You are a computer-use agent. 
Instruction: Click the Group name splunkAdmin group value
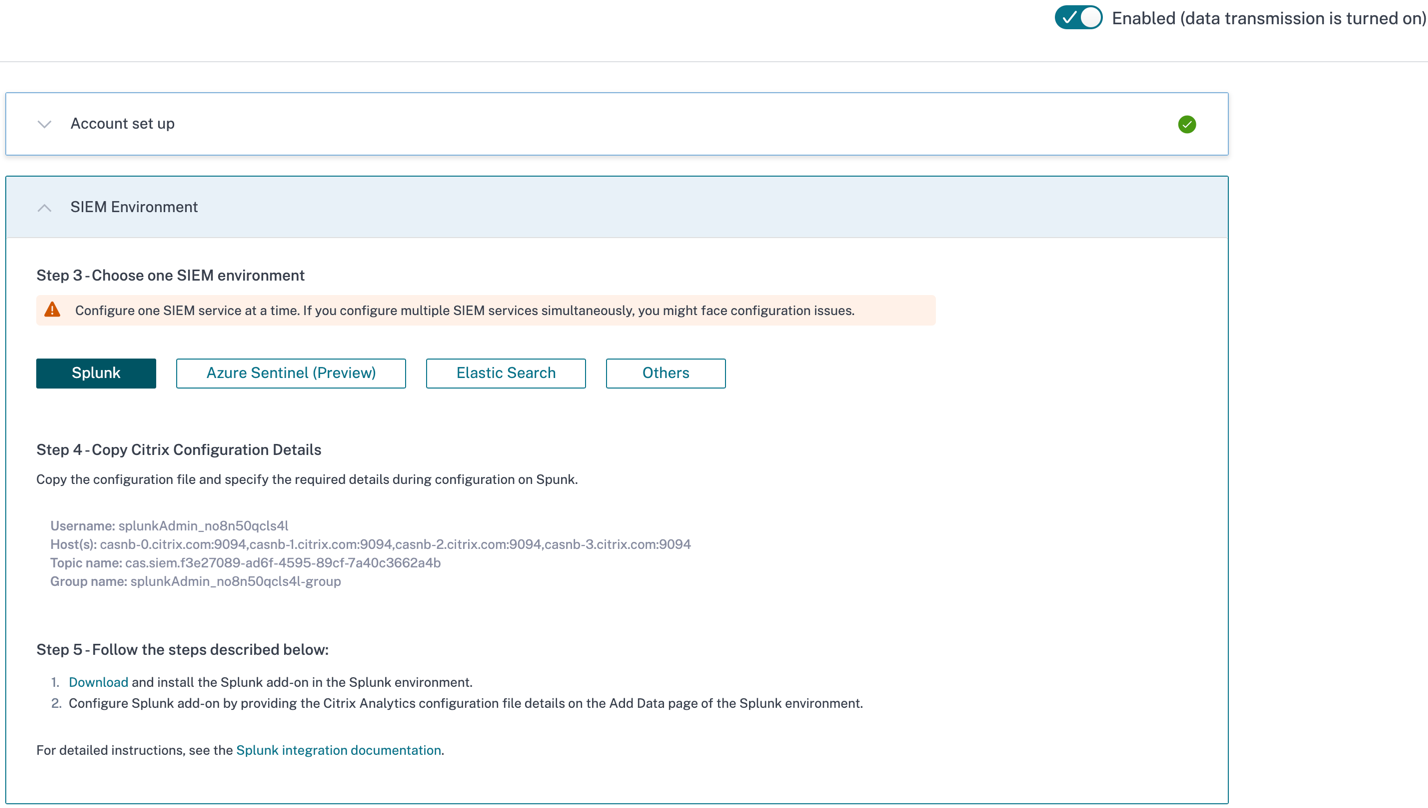click(x=236, y=581)
